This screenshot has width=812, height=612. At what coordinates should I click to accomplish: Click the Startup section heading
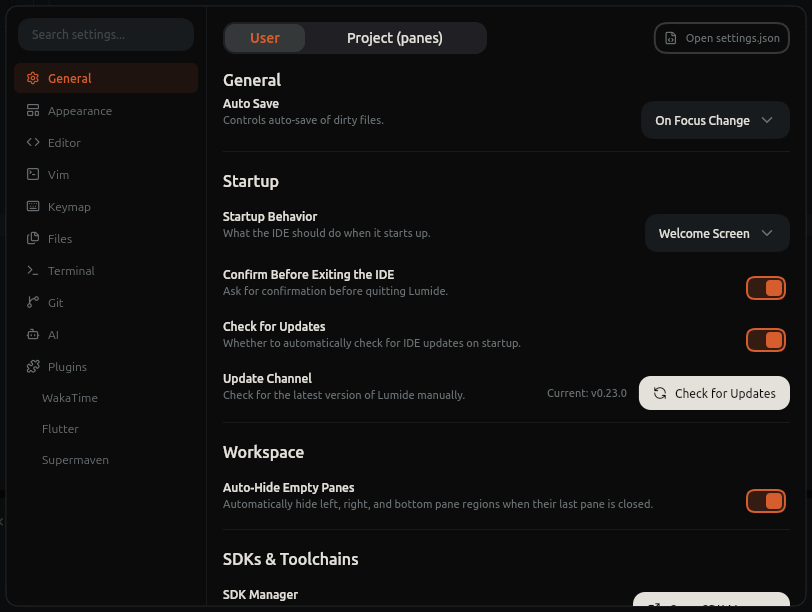[x=251, y=181]
